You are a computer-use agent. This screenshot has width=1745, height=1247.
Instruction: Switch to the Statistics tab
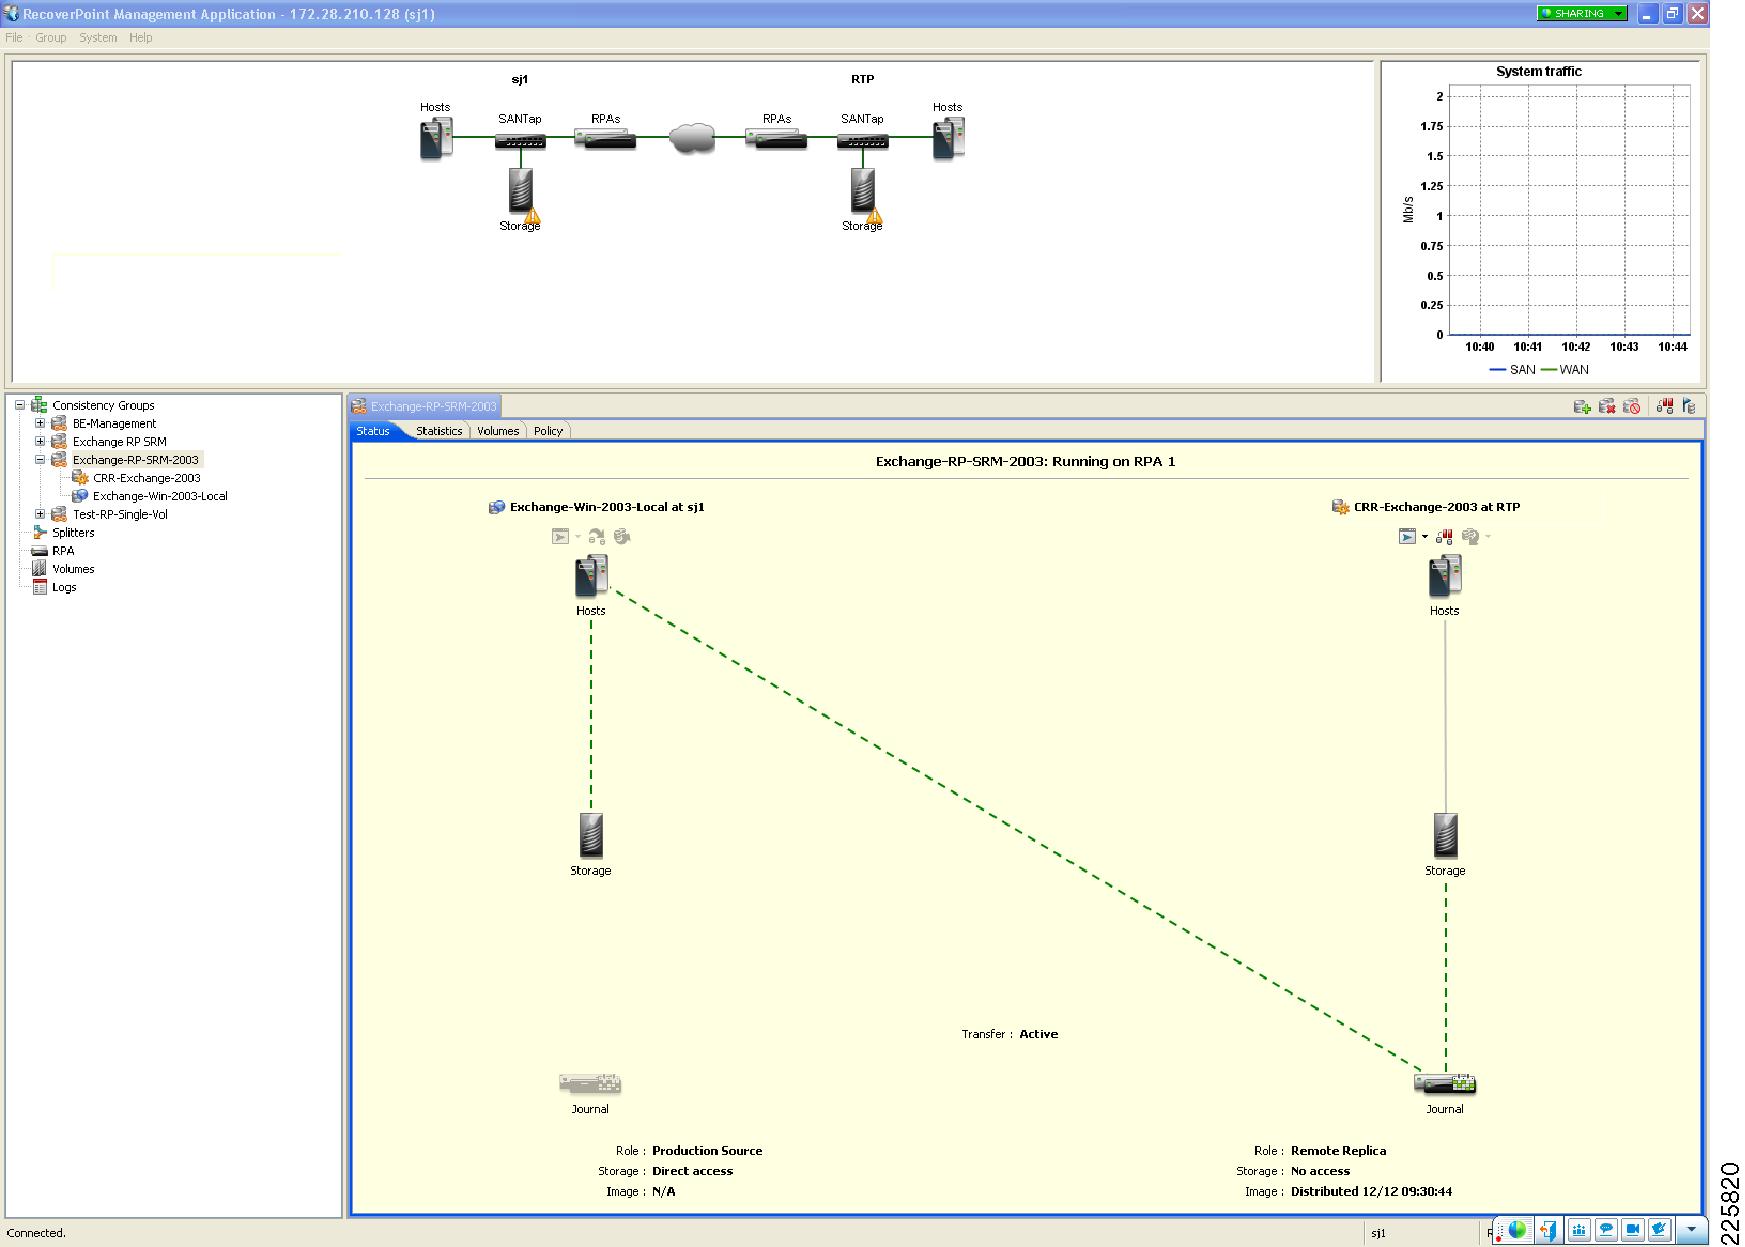click(439, 431)
